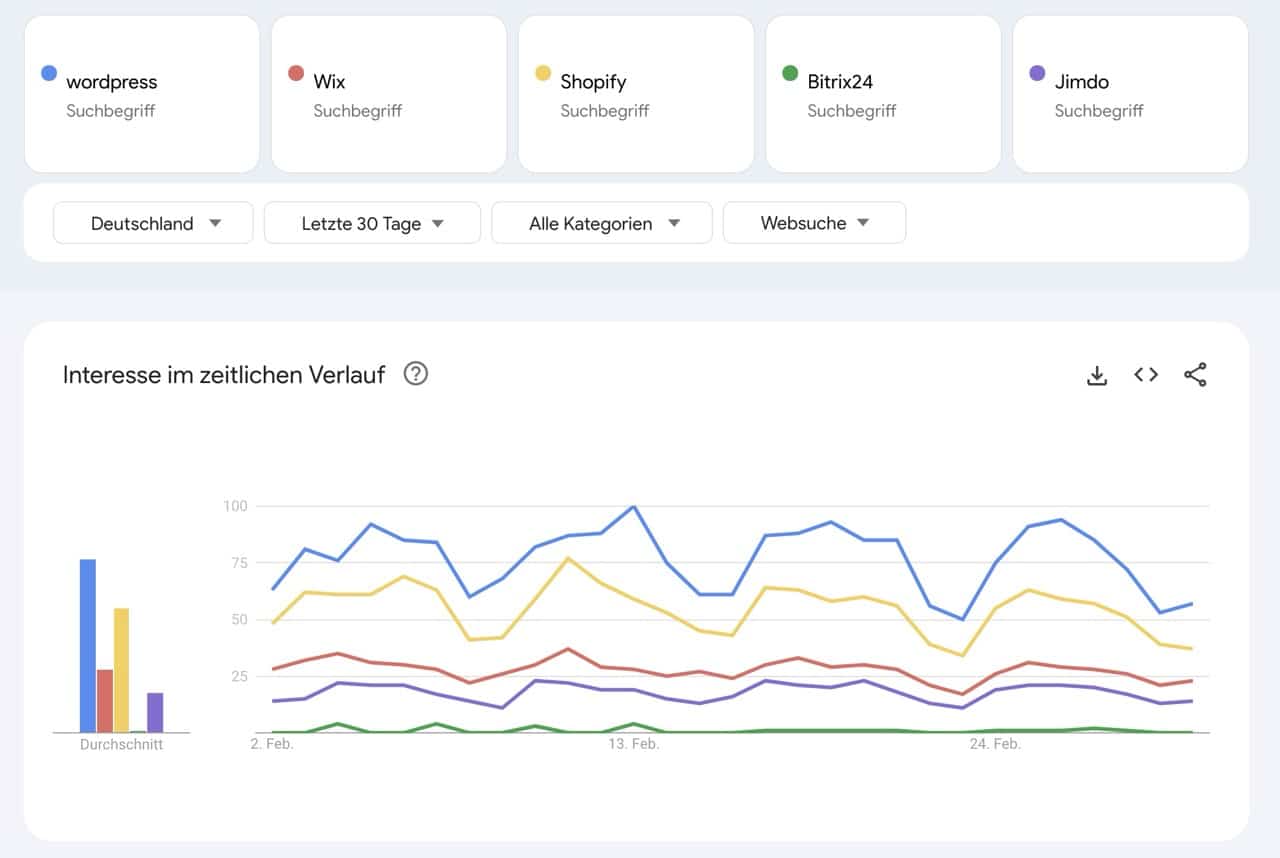
Task: Click the 75 value on the y-axis
Action: (x=238, y=563)
